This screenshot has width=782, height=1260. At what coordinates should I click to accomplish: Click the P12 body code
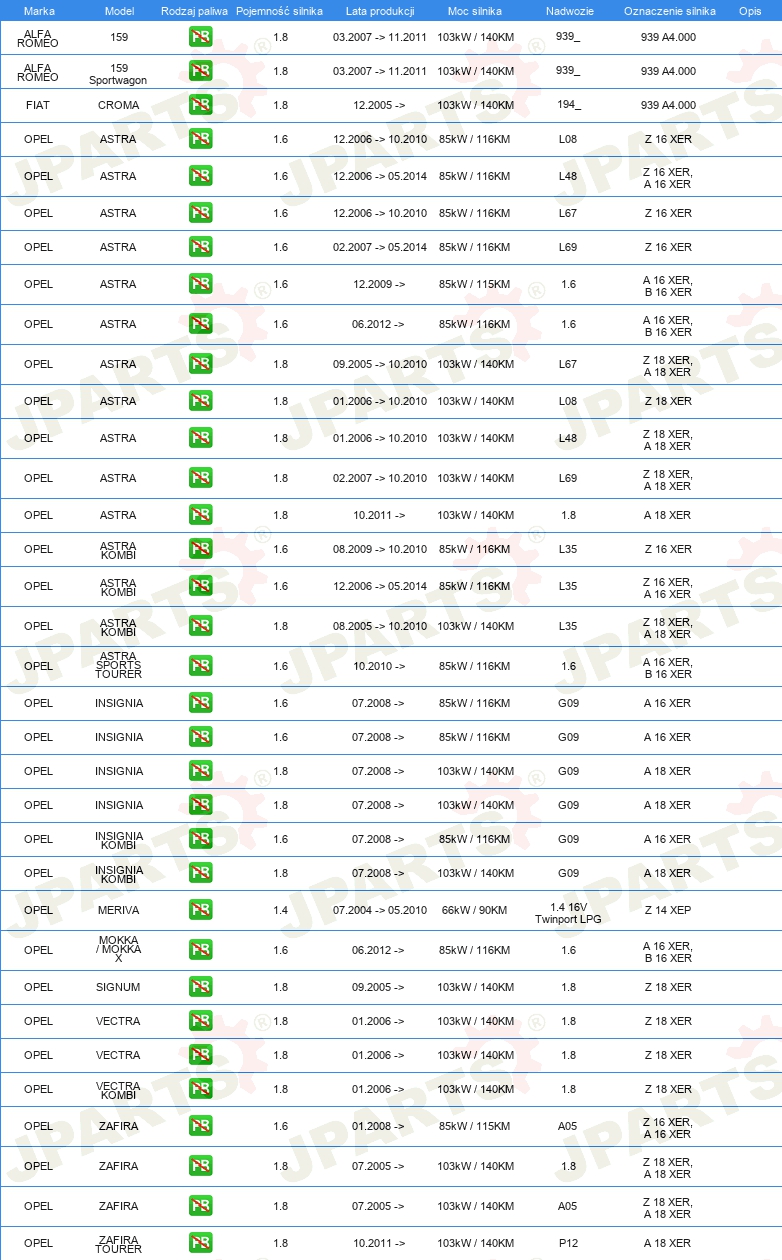click(x=568, y=1243)
